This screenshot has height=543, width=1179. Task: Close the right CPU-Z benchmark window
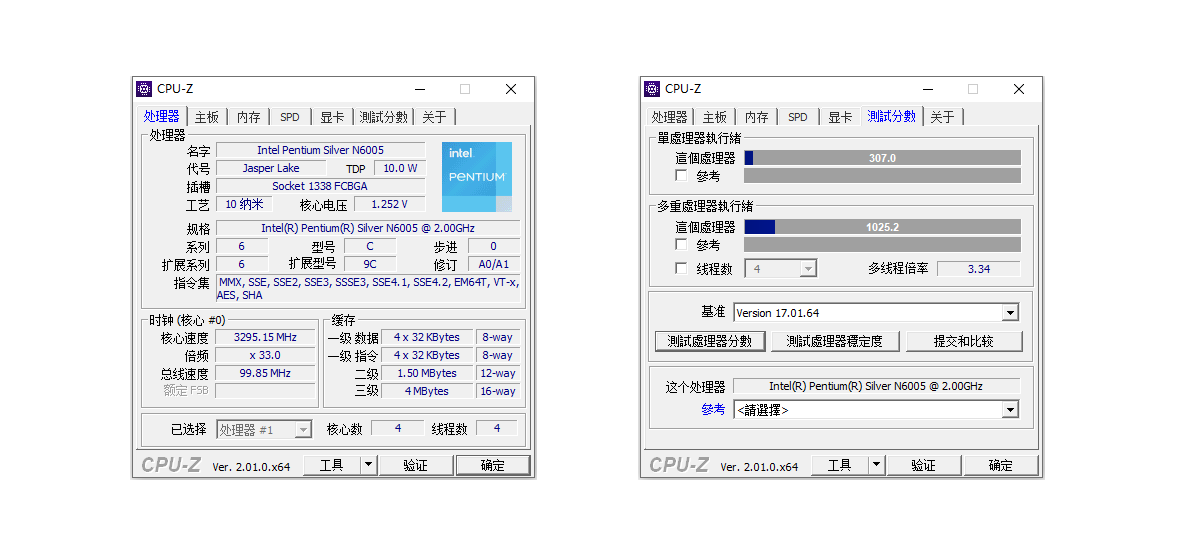(x=1019, y=89)
